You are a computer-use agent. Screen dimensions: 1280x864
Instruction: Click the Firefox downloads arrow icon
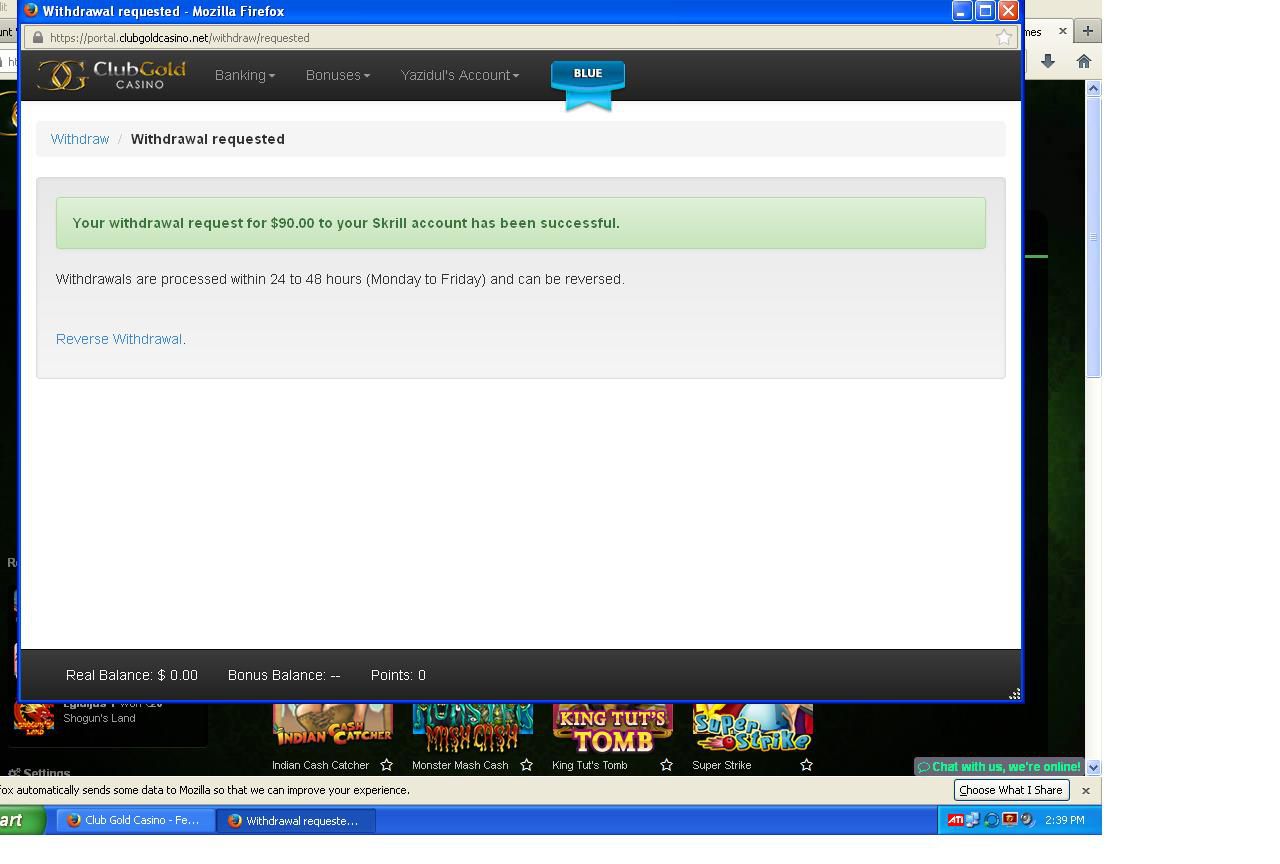click(1048, 61)
